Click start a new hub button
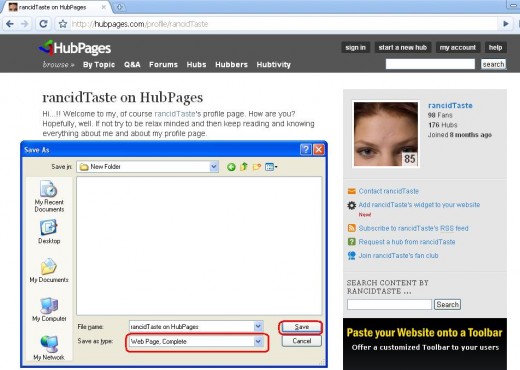Viewport: 520px width, 370px height. pyautogui.click(x=403, y=48)
